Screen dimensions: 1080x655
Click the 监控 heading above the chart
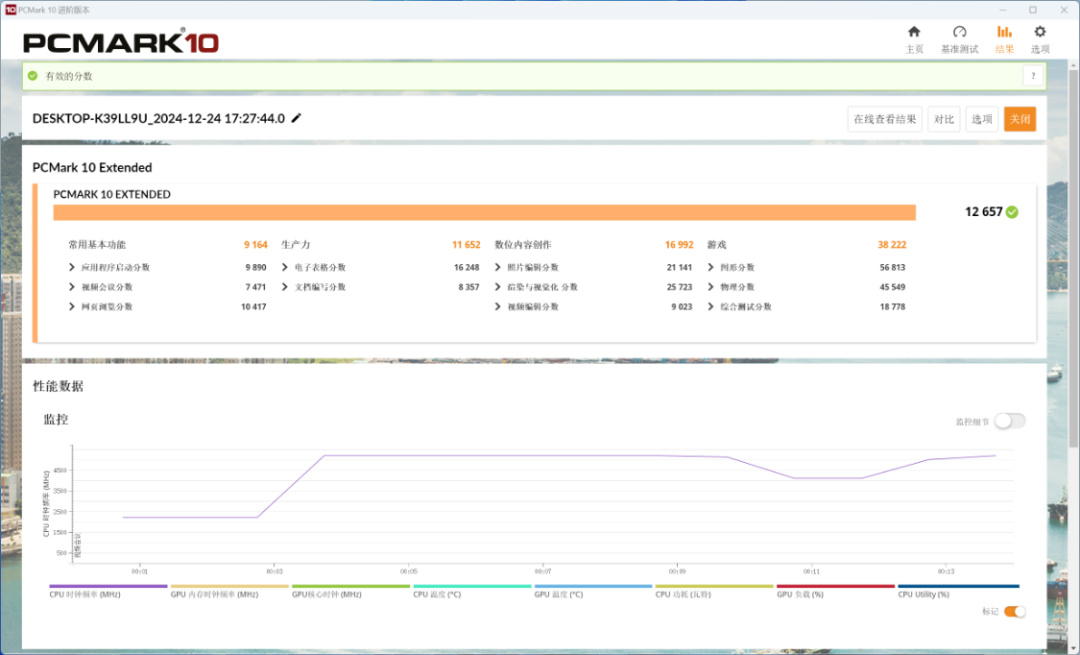56,419
